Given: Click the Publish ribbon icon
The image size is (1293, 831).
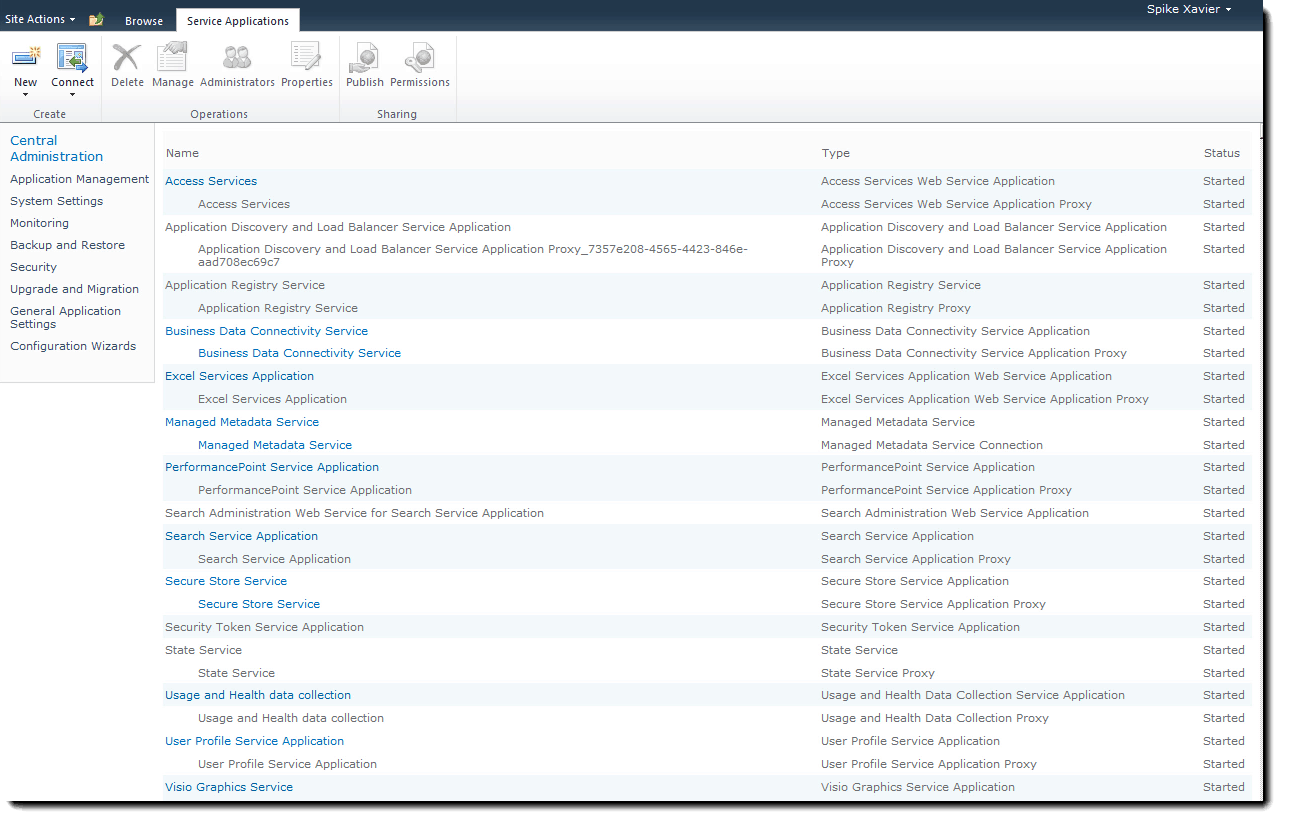Looking at the screenshot, I should pyautogui.click(x=364, y=57).
